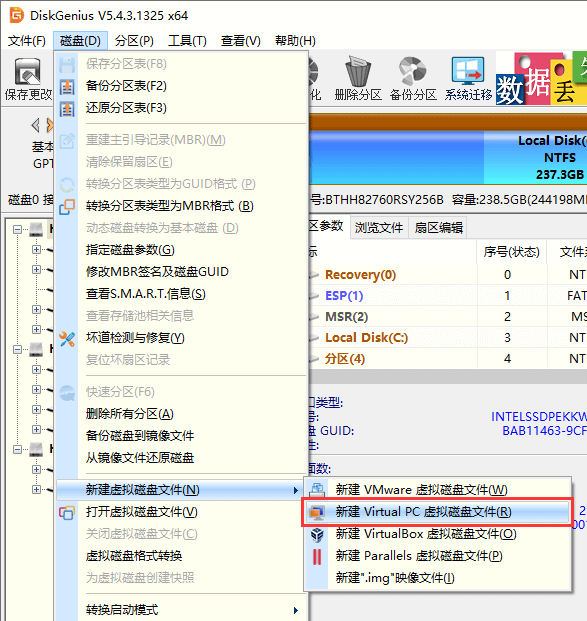Image resolution: width=587 pixels, height=621 pixels.
Task: Collapse the second disk tree node
Action: 17,349
